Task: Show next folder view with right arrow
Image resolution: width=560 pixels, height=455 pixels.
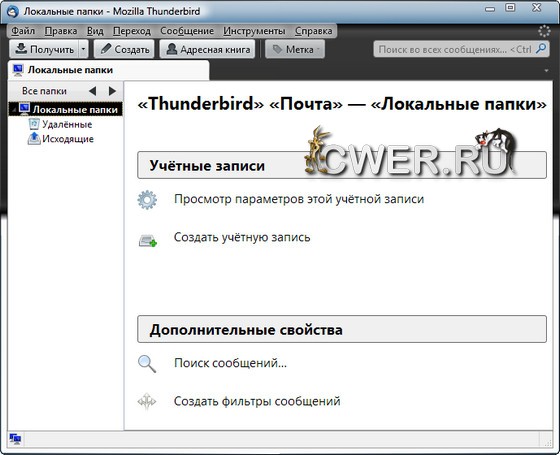Action: (x=112, y=91)
